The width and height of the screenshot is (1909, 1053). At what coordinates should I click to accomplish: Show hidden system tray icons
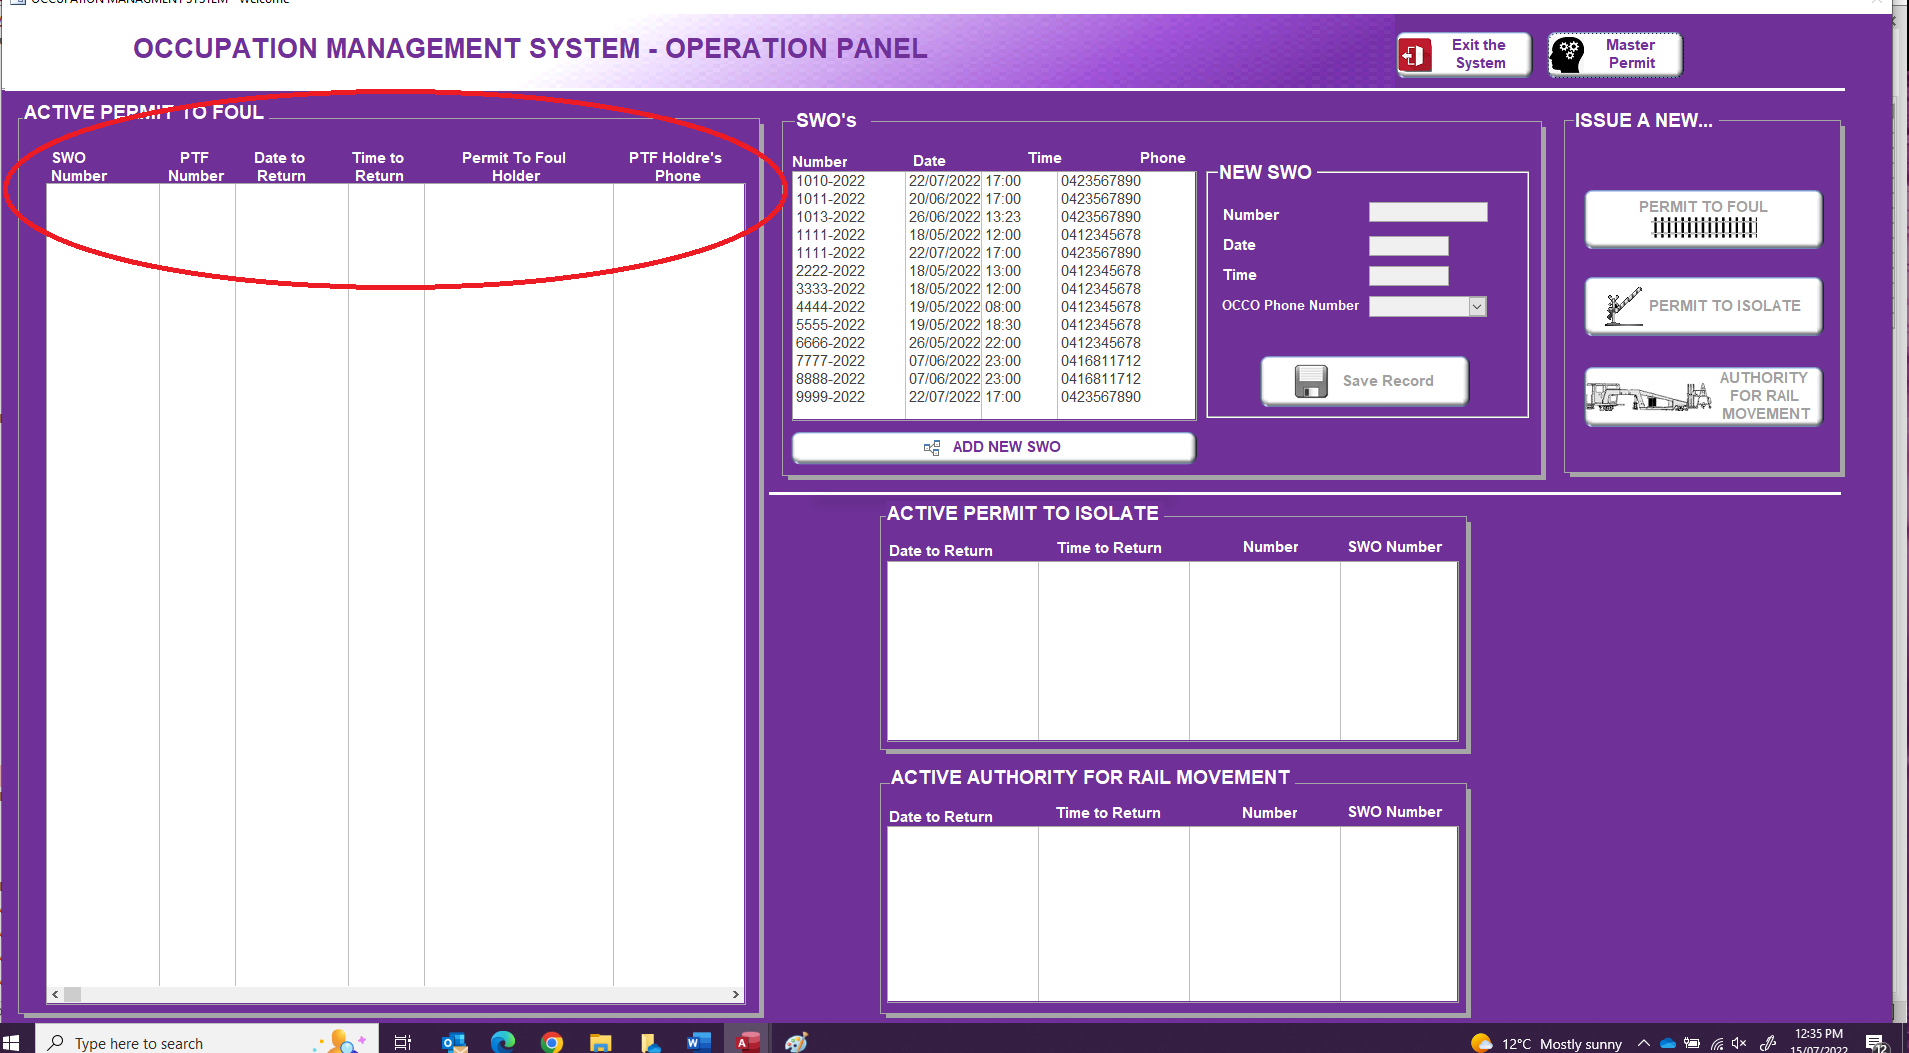[1644, 1043]
